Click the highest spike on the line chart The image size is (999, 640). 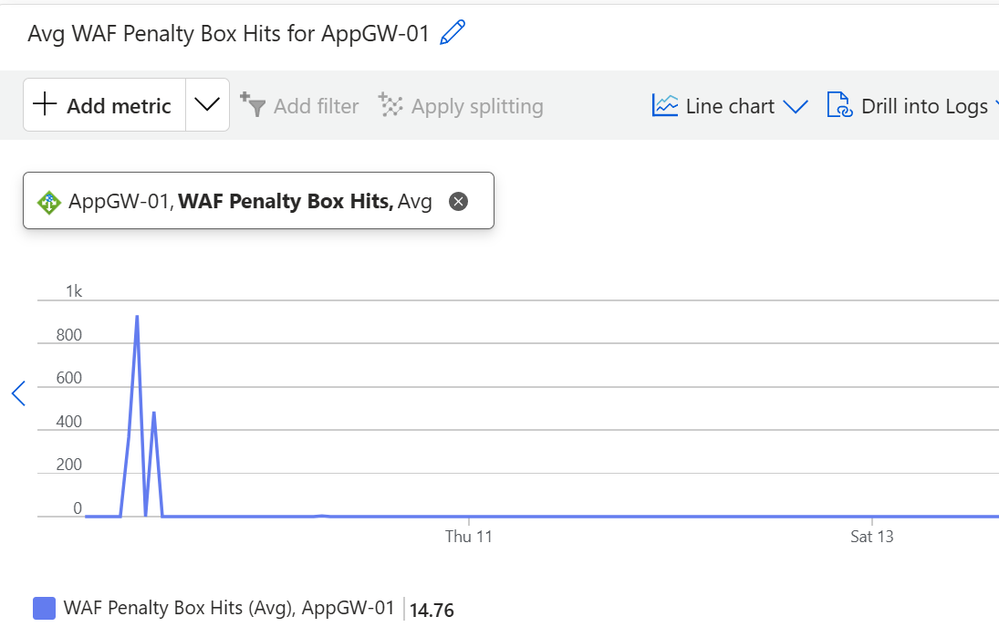(x=137, y=318)
